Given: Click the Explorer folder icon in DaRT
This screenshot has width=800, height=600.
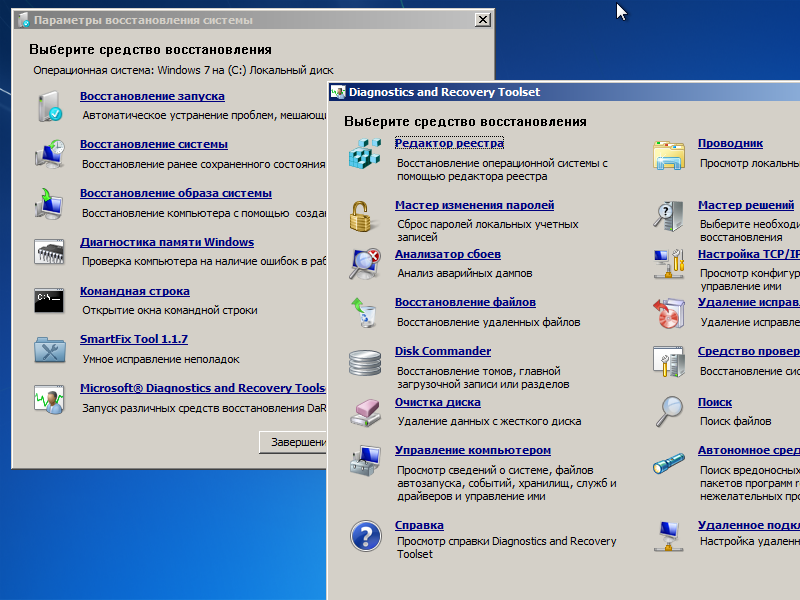Looking at the screenshot, I should (668, 154).
